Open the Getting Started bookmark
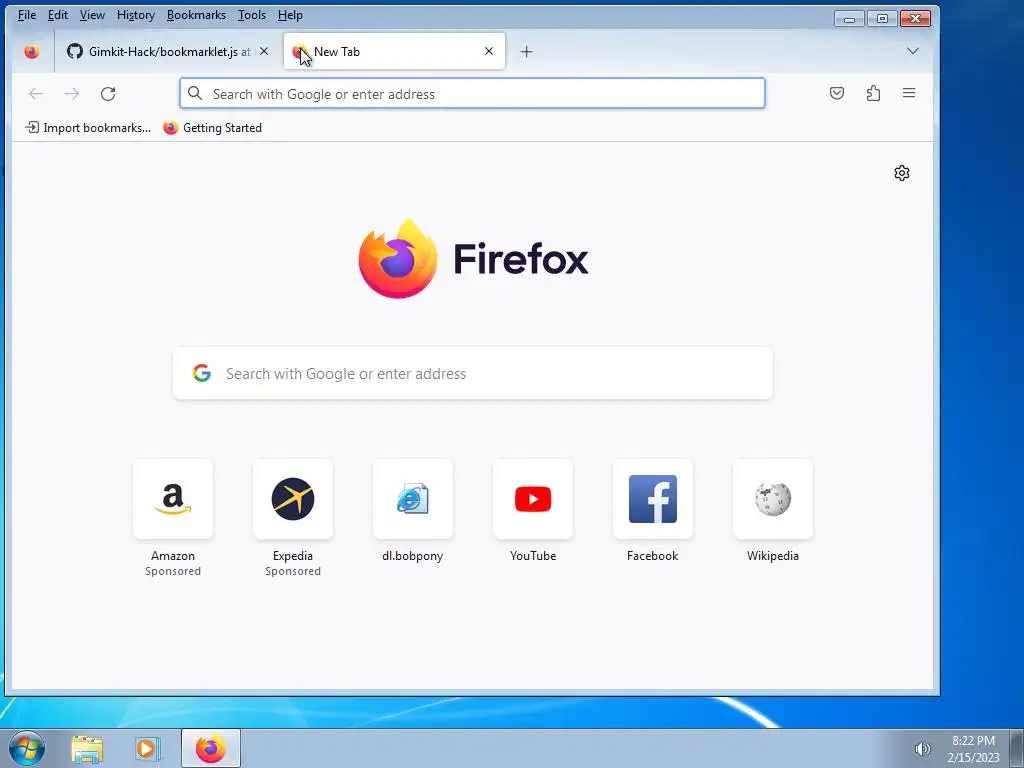 point(212,128)
